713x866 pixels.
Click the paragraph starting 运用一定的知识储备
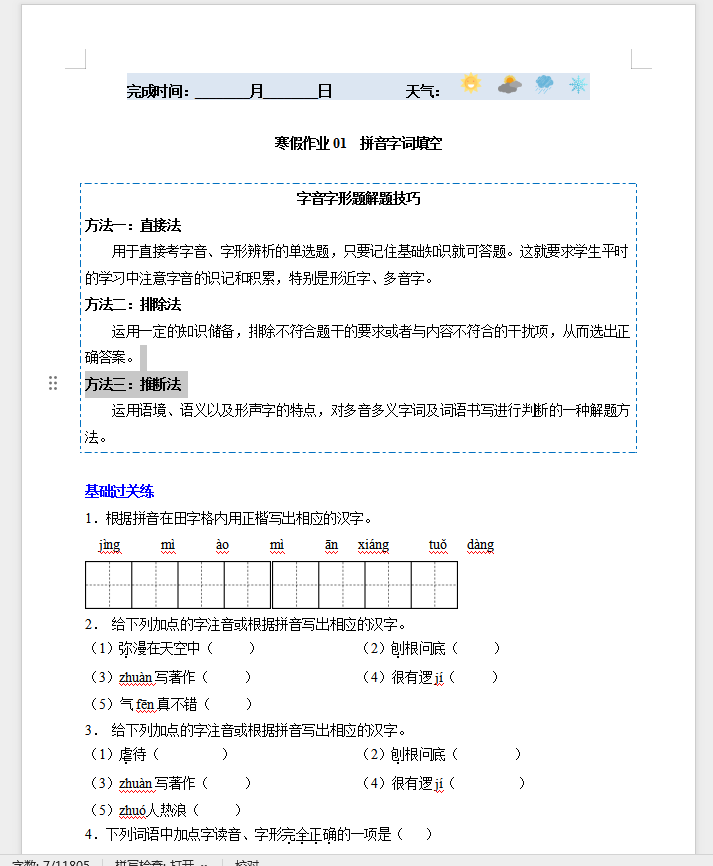(357, 344)
